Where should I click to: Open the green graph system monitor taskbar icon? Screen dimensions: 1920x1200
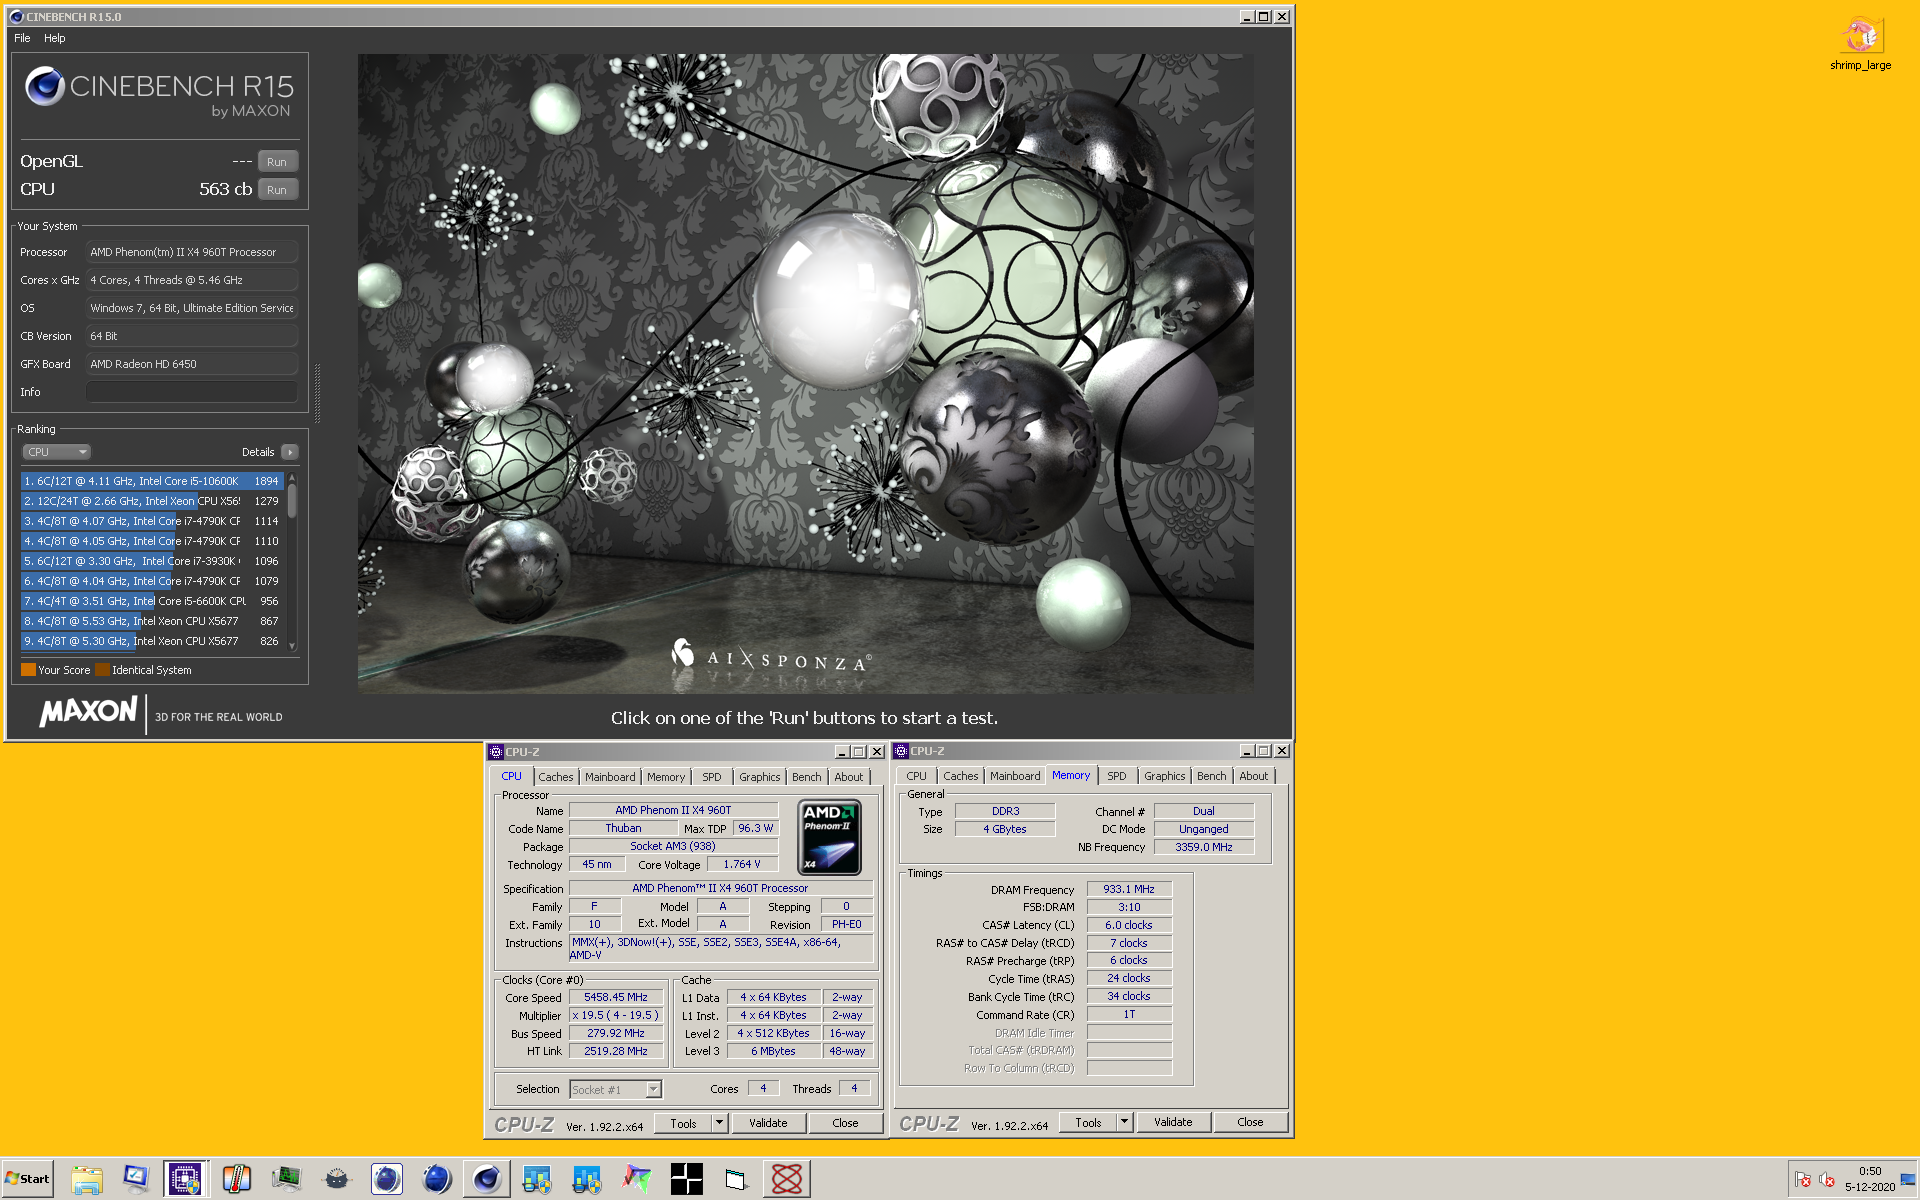click(x=286, y=1179)
